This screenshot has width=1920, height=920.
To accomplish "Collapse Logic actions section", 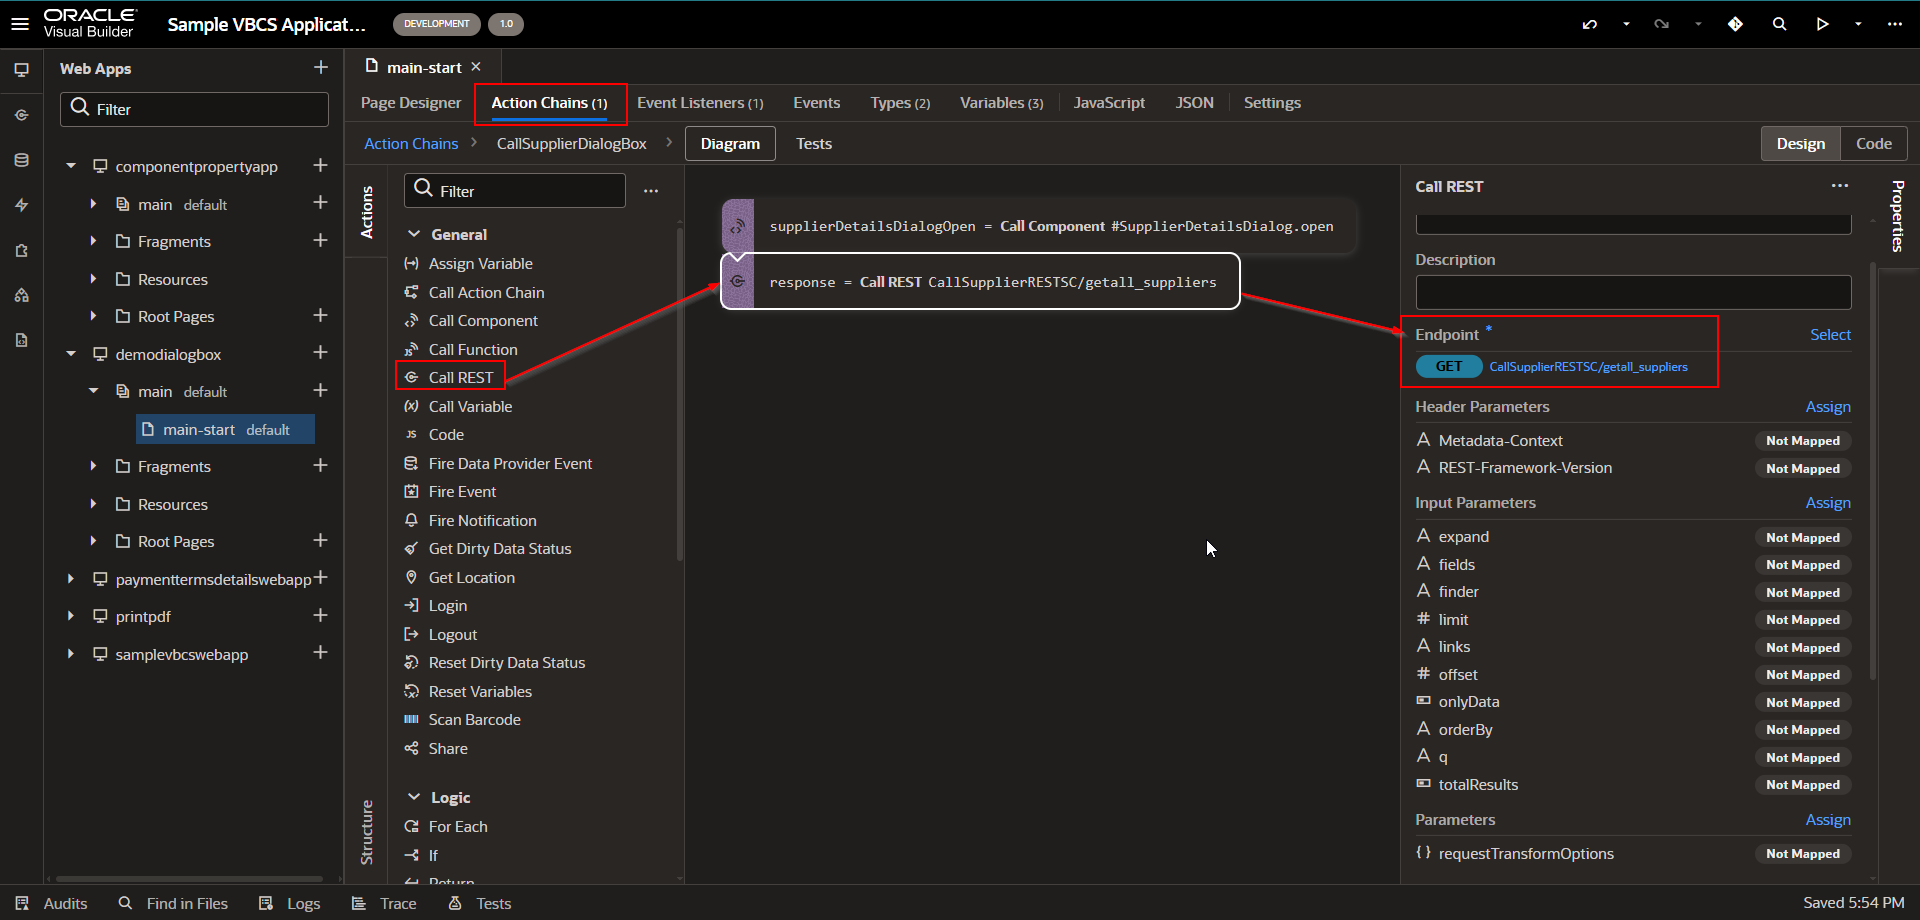I will [x=414, y=797].
